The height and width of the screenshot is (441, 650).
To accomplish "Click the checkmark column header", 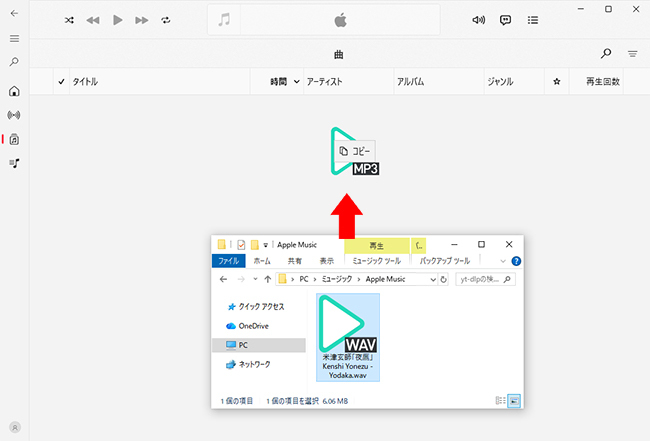I will coord(61,82).
